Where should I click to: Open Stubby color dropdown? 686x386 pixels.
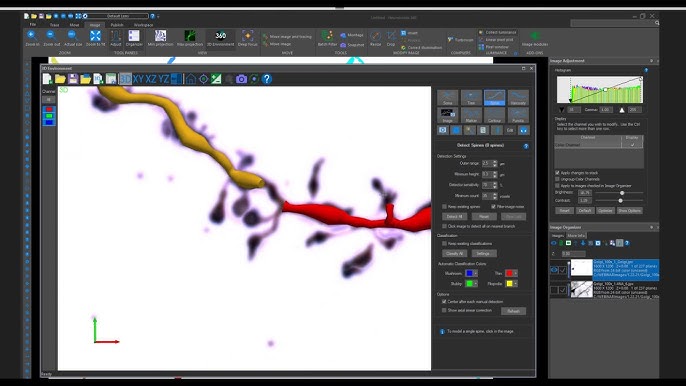pos(476,284)
